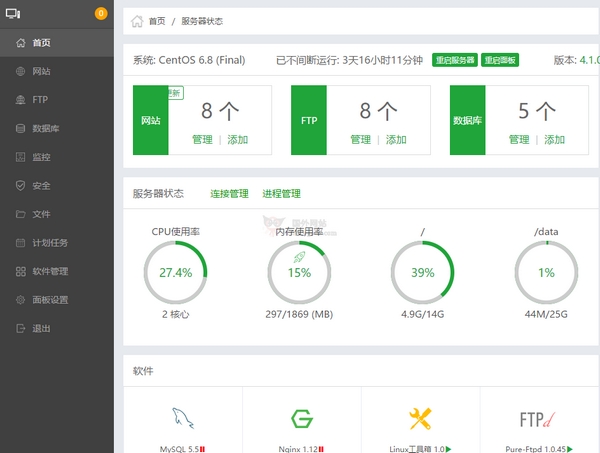
Task: Switch to the 进程管理 tab
Action: [281, 194]
